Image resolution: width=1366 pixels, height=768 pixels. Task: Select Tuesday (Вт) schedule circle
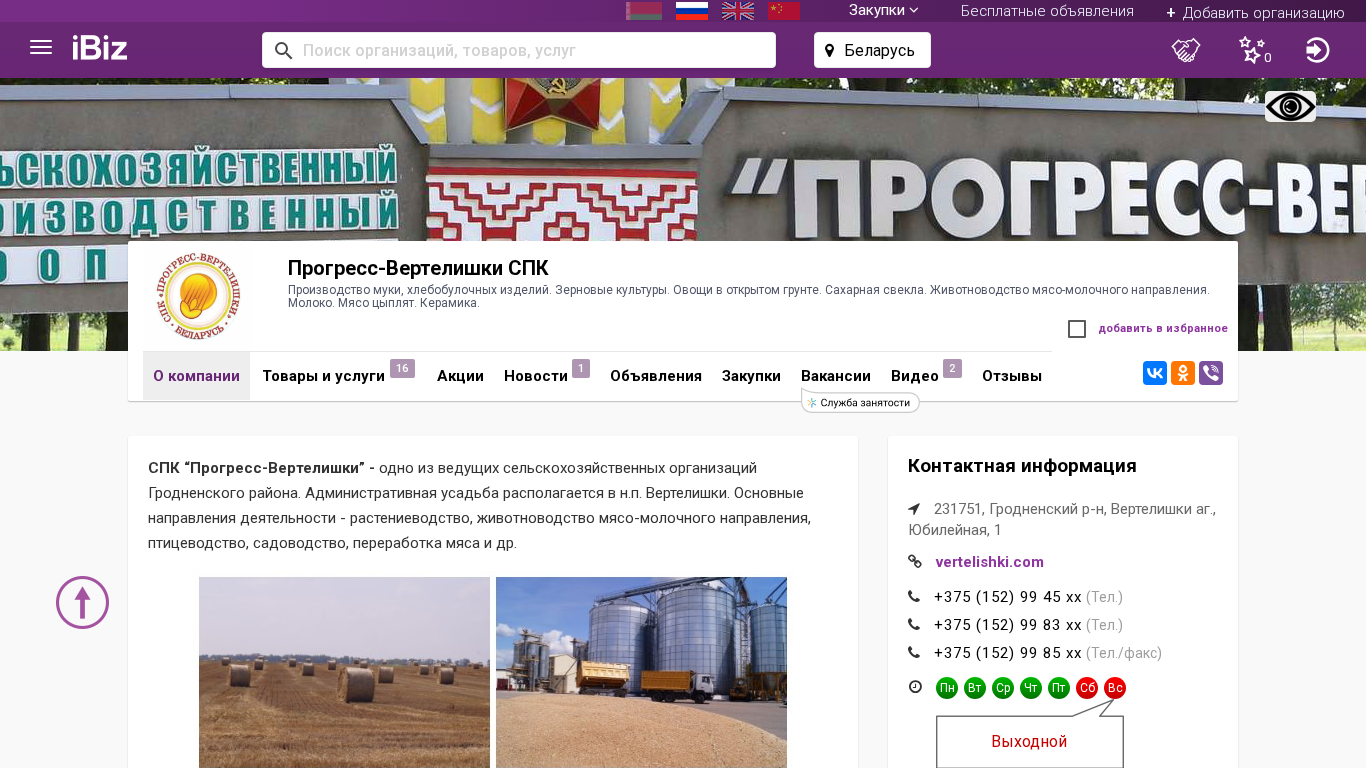(975, 688)
